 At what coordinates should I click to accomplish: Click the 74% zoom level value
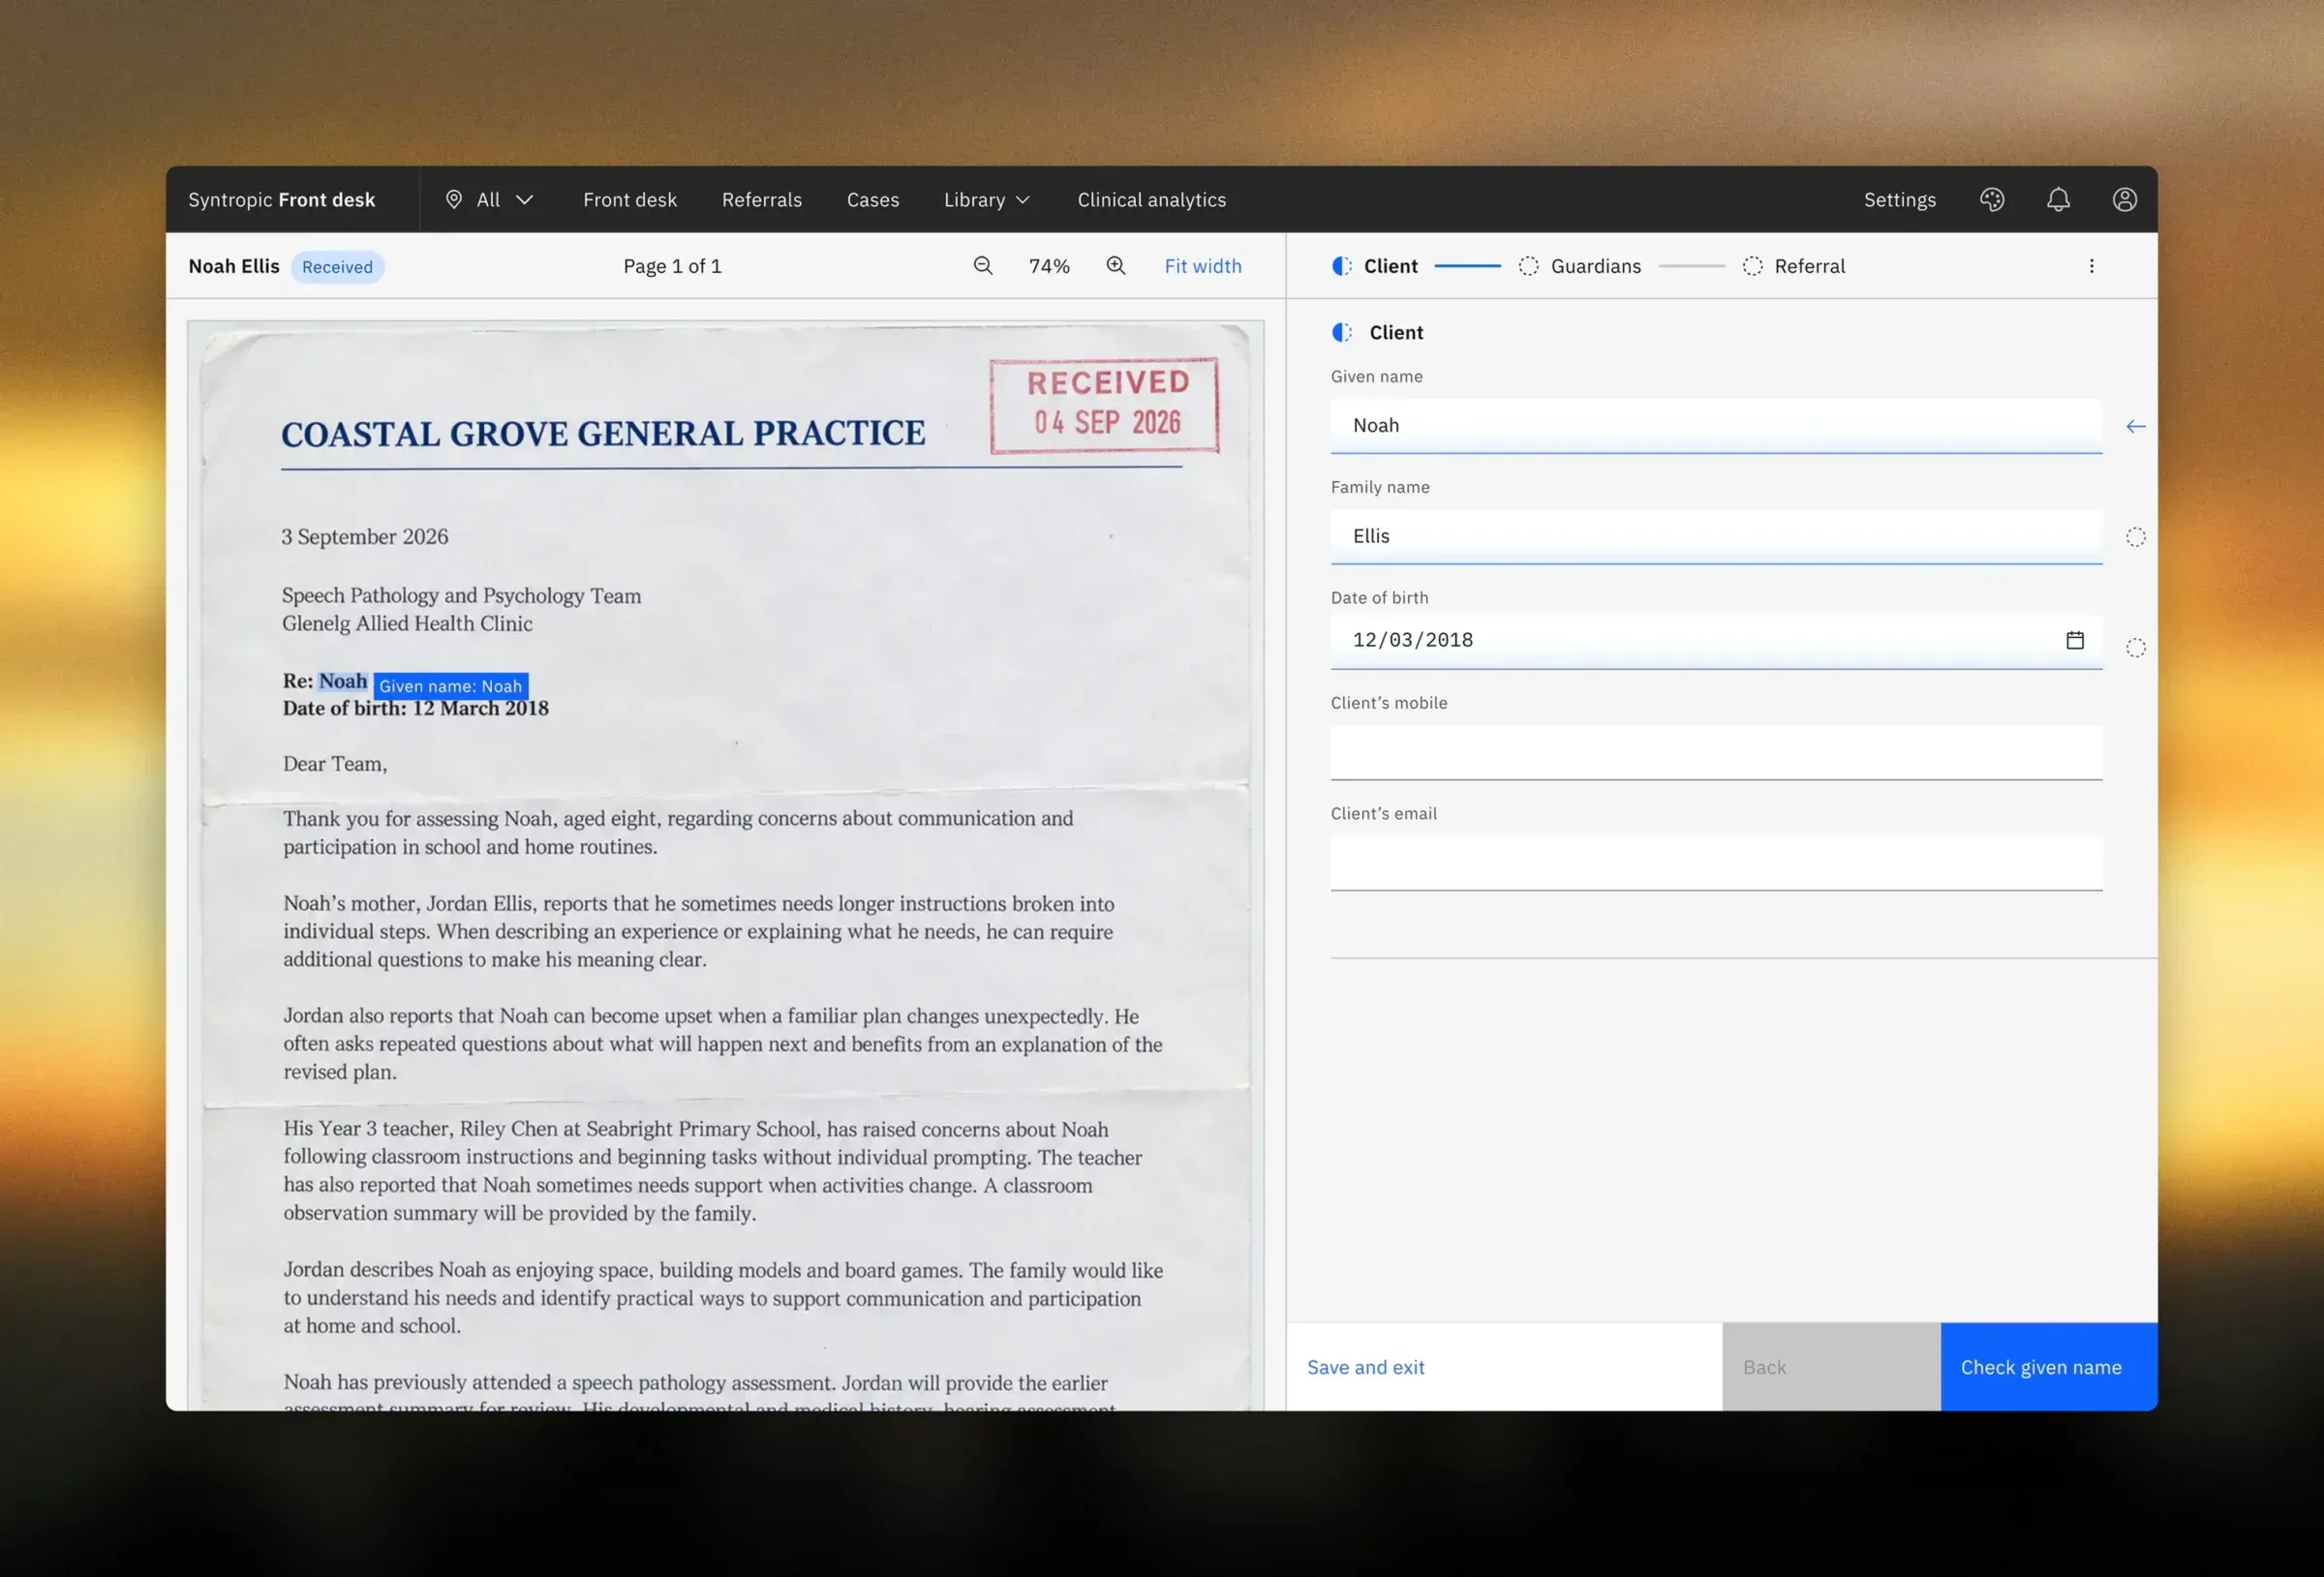[x=1049, y=266]
